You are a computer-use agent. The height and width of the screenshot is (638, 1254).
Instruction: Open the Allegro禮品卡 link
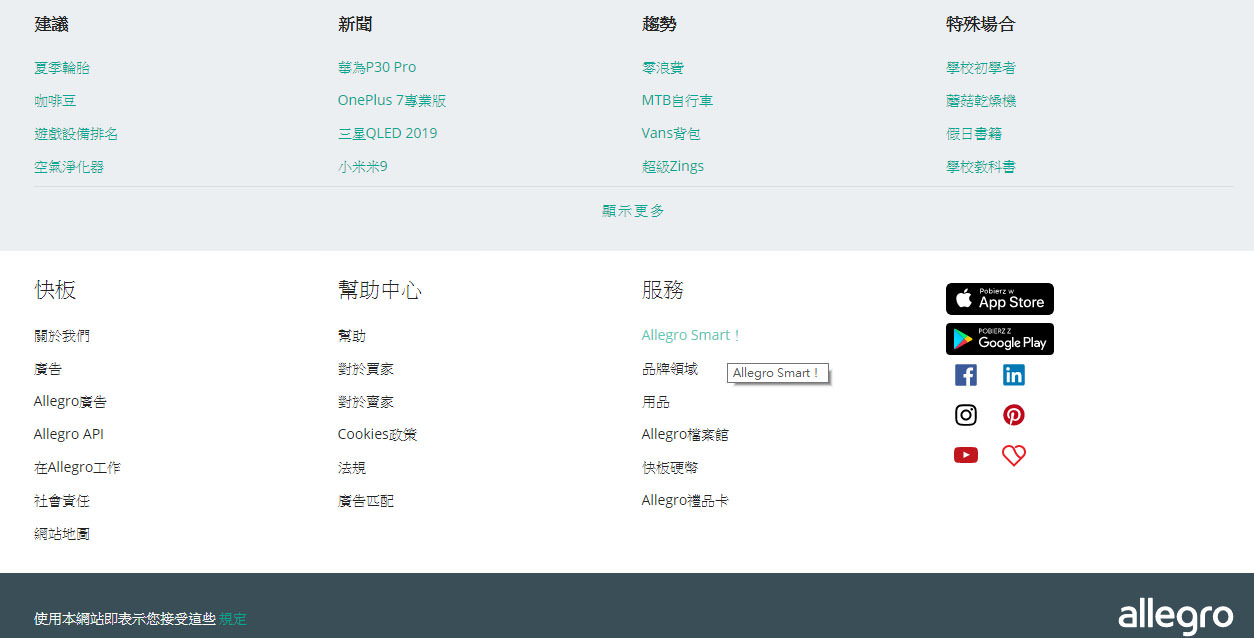click(x=685, y=501)
